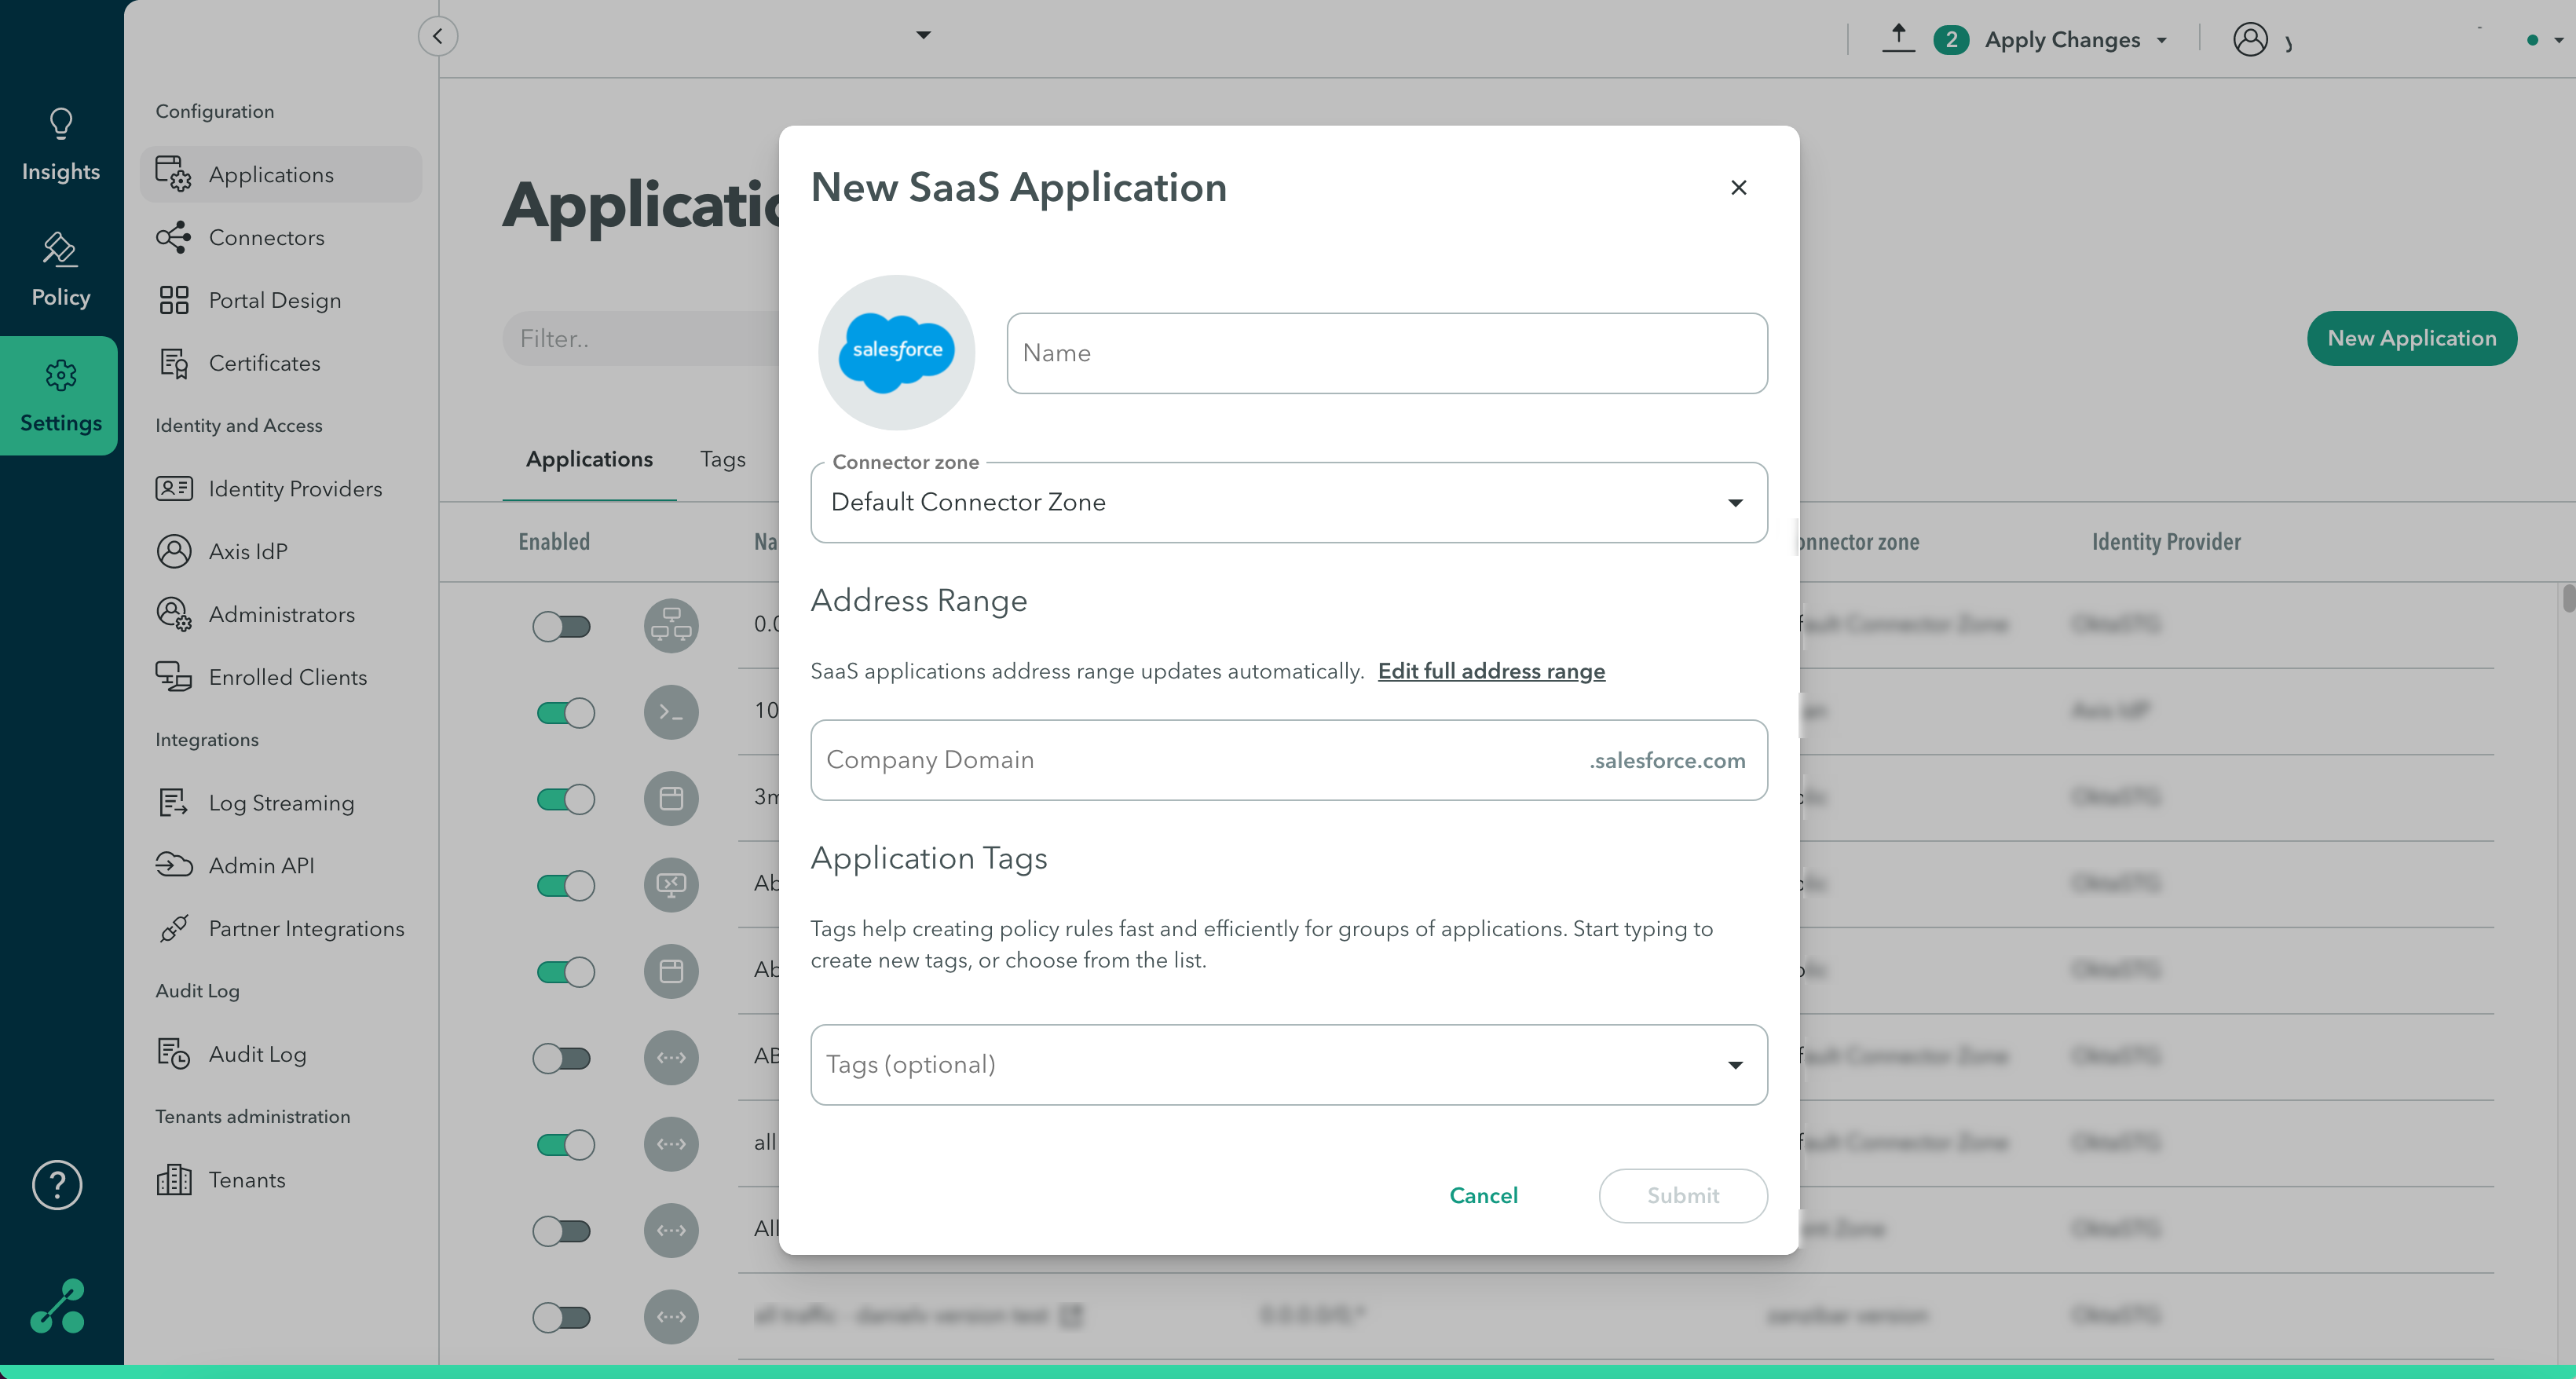Toggle the bottom row's enabled switch
The width and height of the screenshot is (2576, 1379).
(562, 1317)
